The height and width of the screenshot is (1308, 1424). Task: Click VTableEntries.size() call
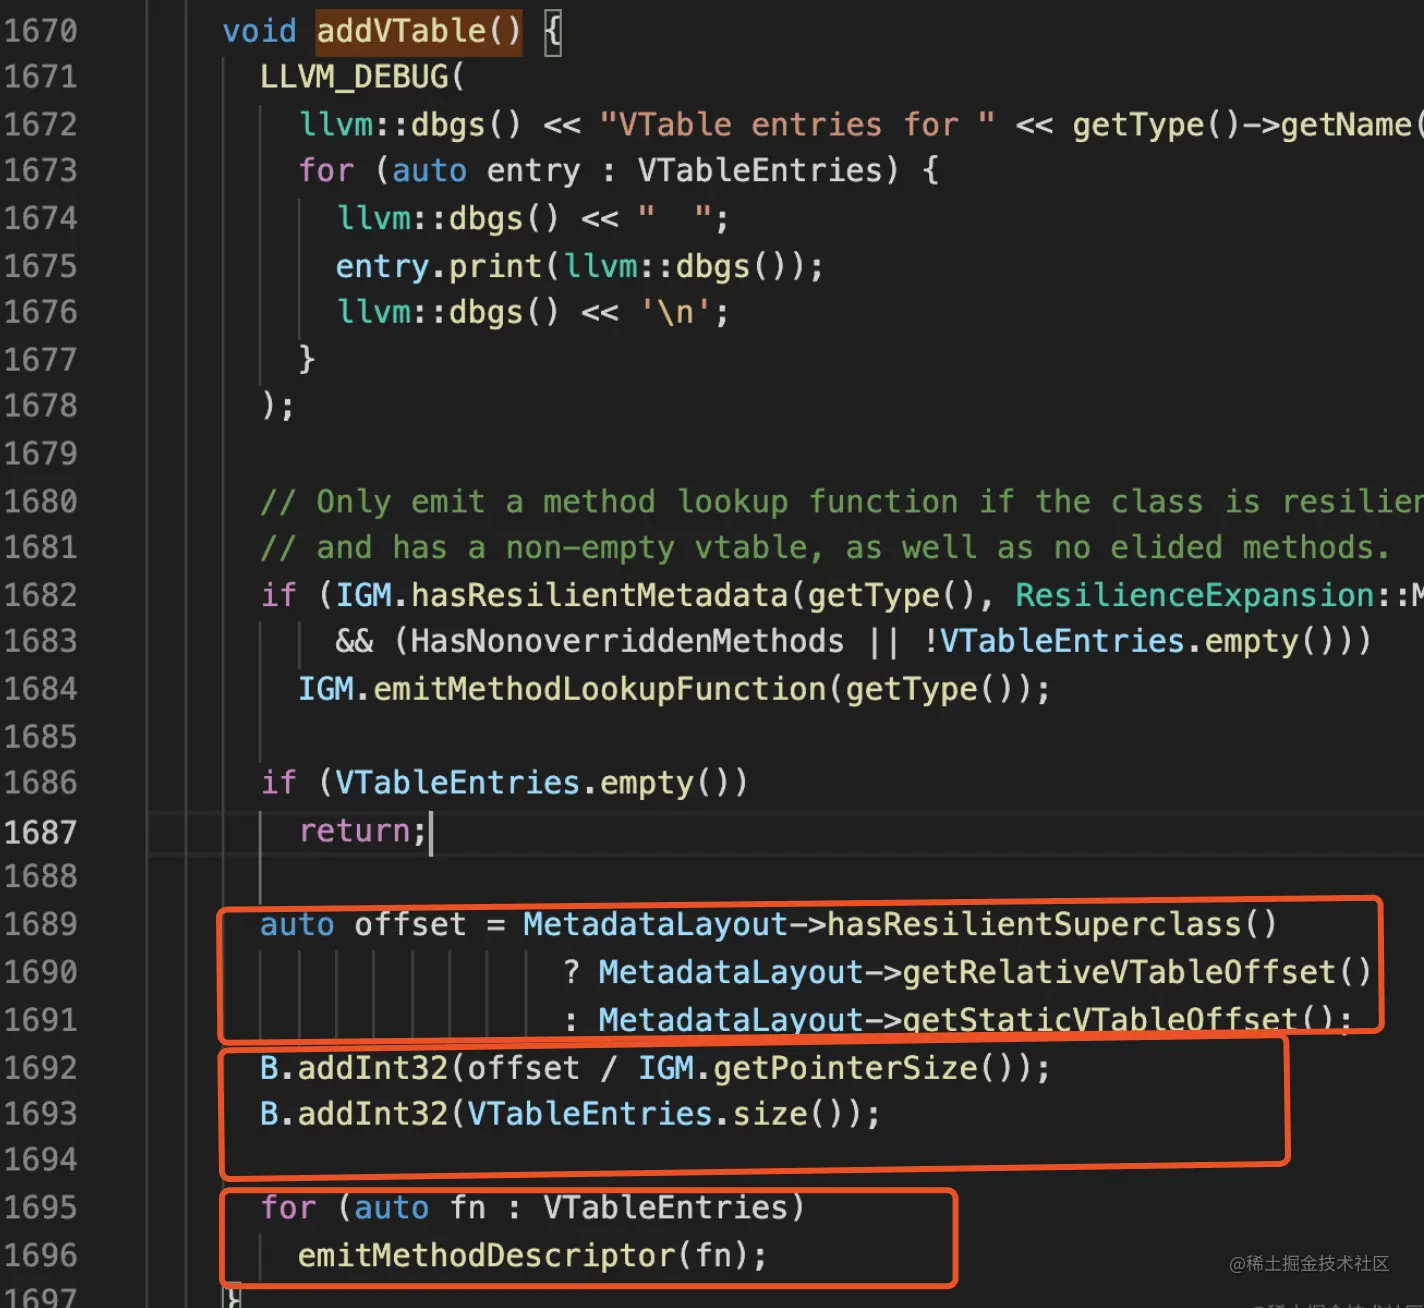click(x=656, y=1114)
